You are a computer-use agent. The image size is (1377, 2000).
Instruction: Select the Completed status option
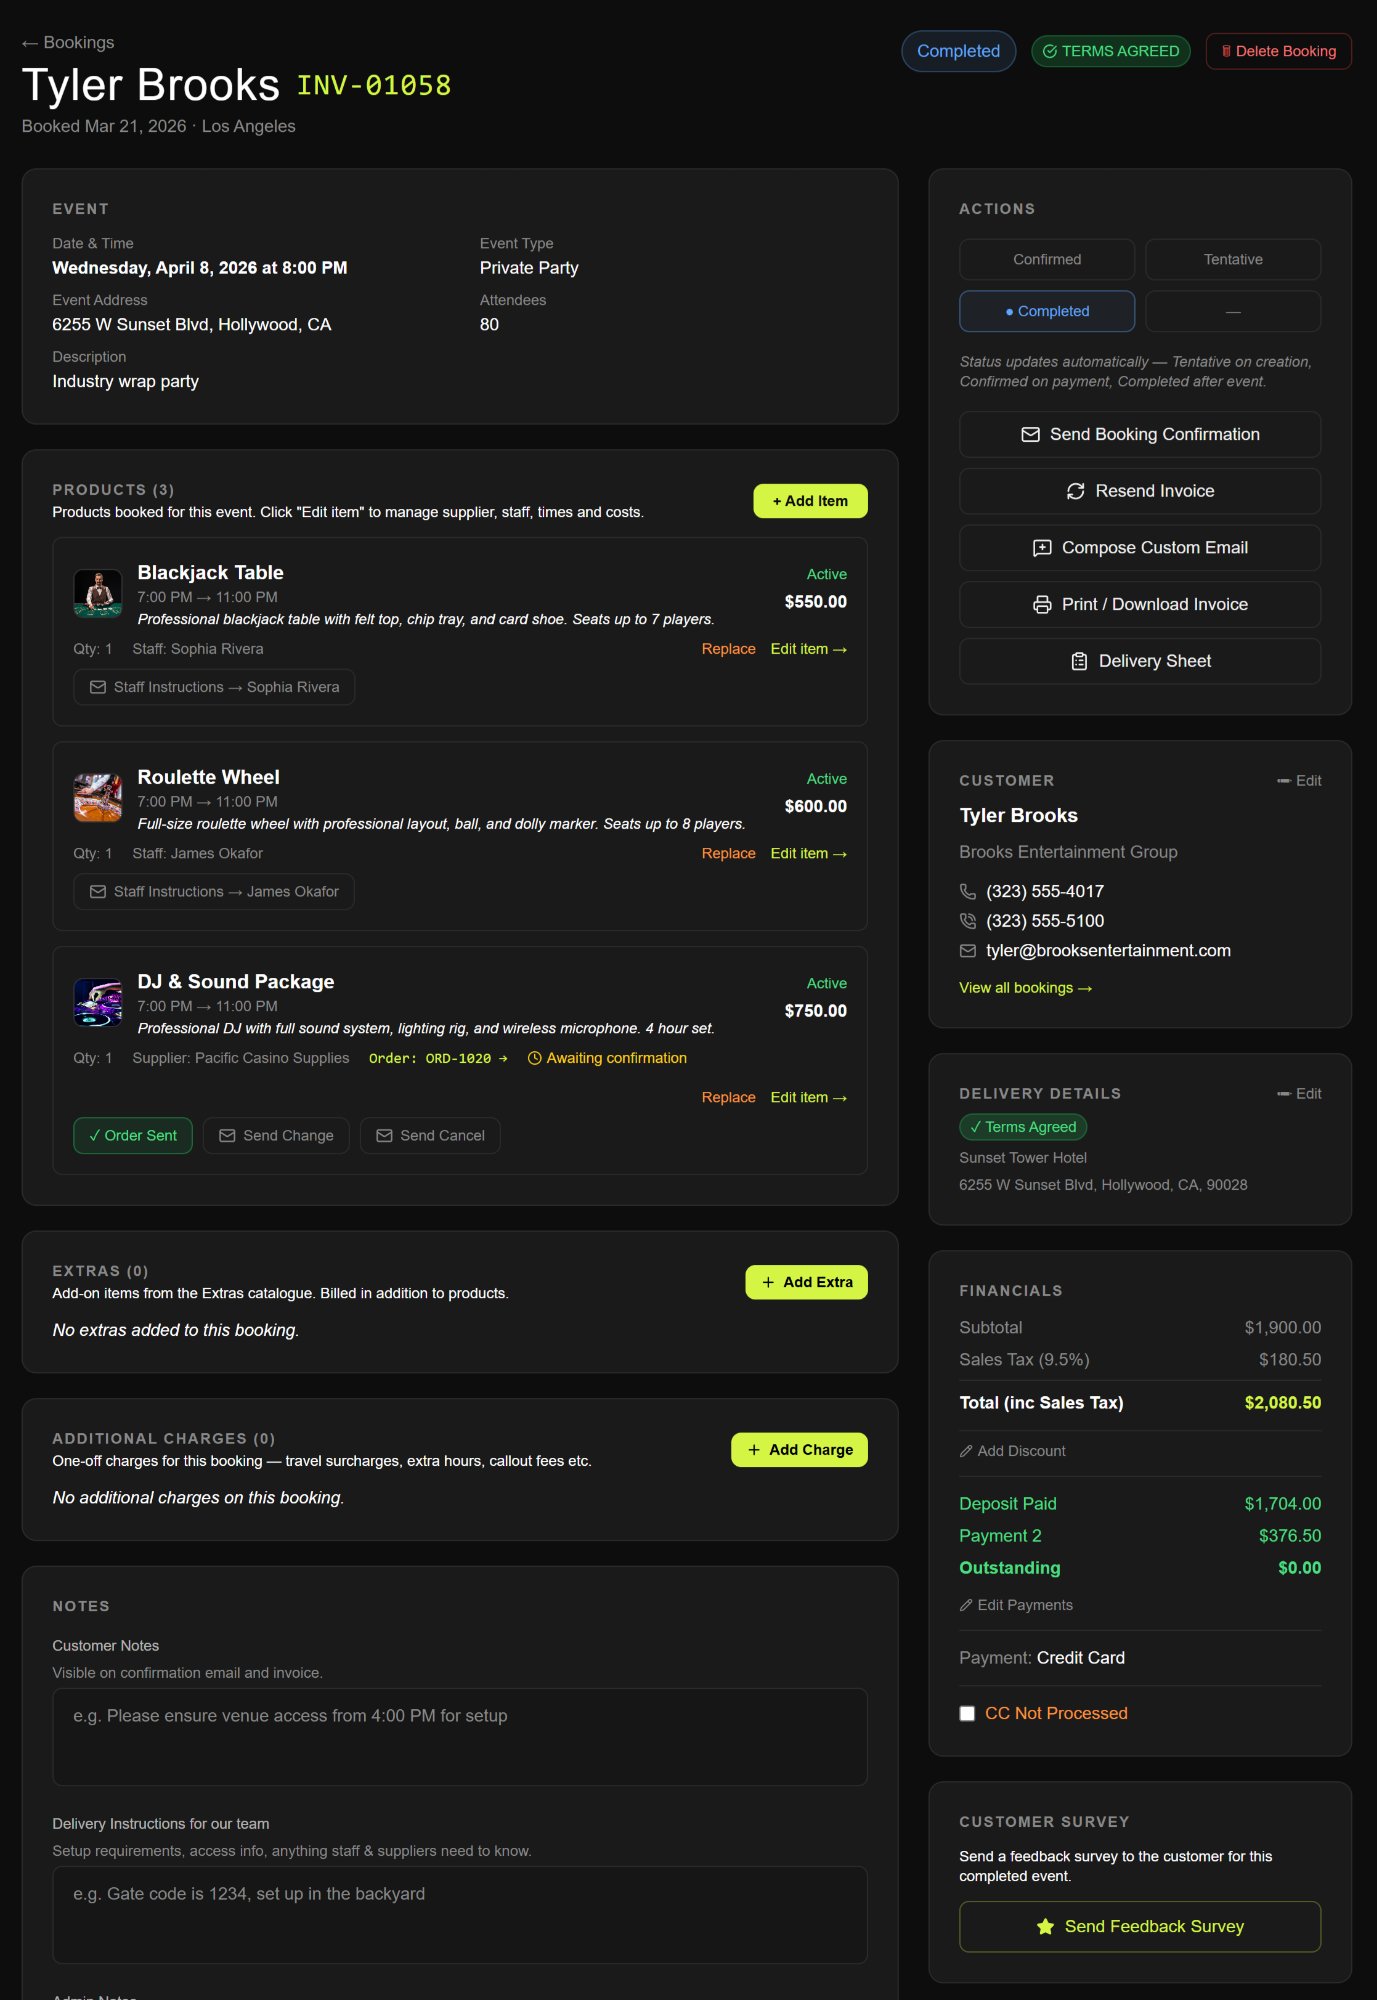pos(1047,311)
